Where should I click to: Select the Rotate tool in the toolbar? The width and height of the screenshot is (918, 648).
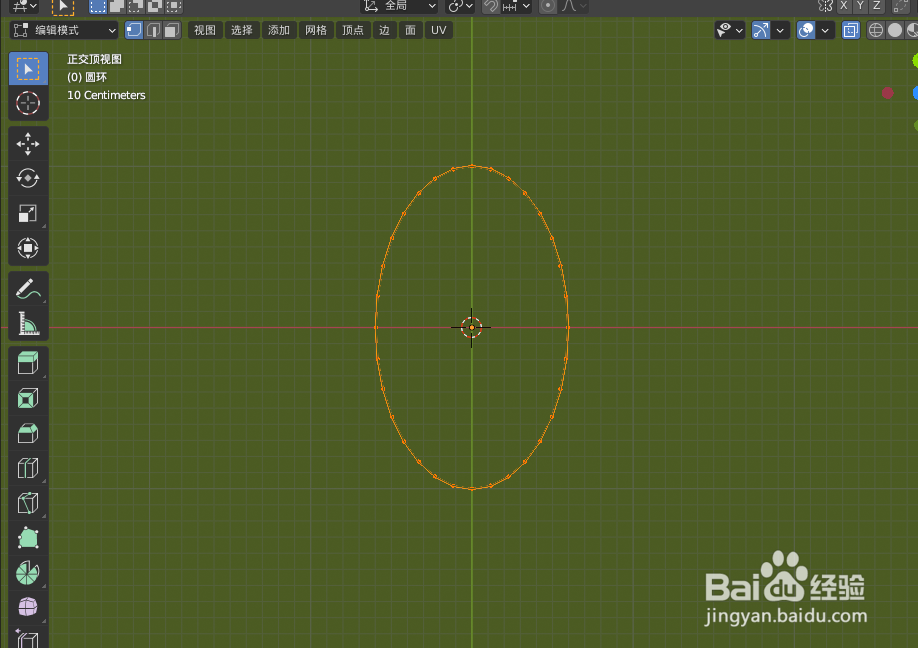point(28,178)
